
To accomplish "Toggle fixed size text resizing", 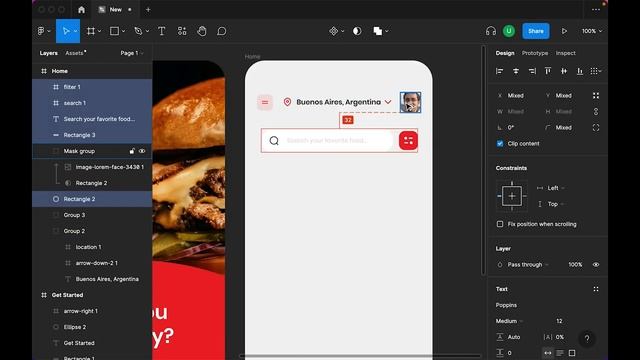I will click(x=572, y=353).
